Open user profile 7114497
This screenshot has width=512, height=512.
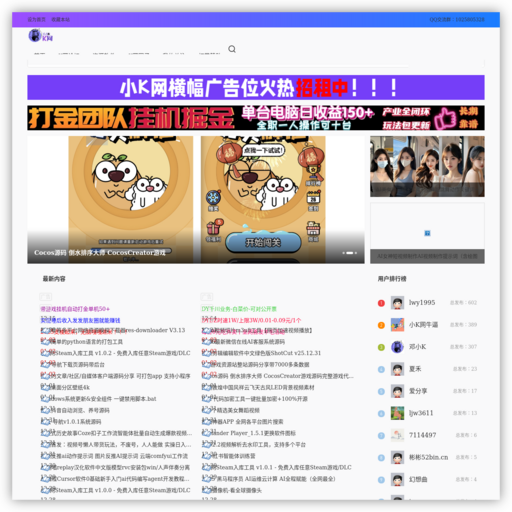click(x=422, y=435)
